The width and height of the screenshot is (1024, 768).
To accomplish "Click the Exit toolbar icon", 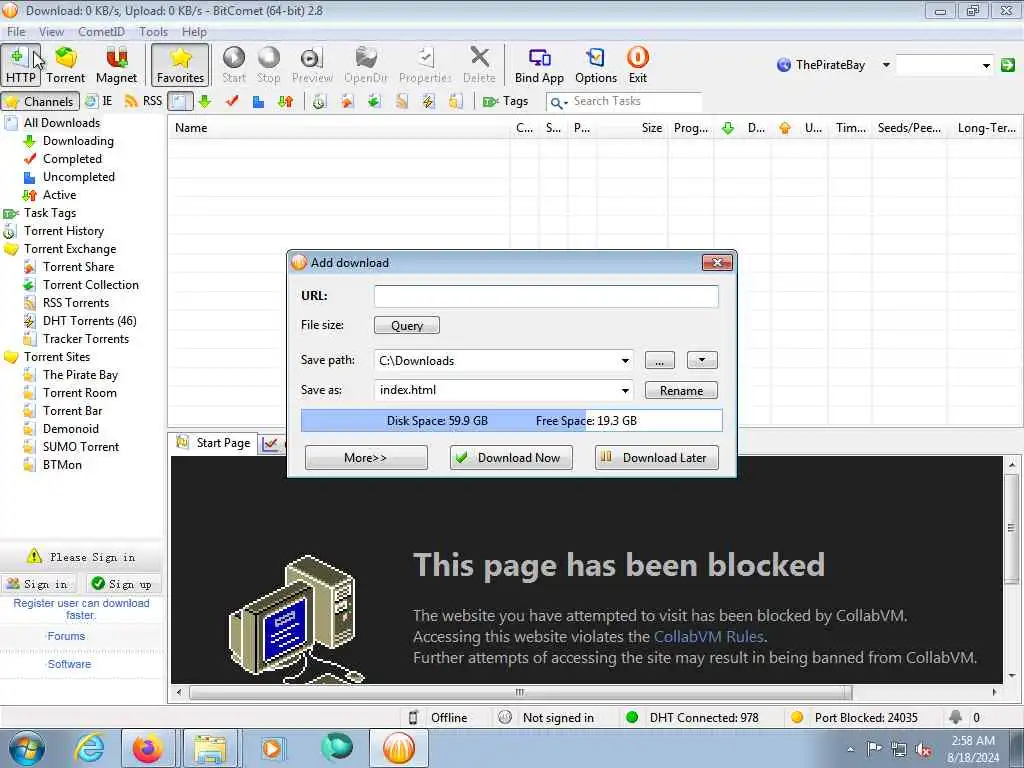I will point(637,65).
